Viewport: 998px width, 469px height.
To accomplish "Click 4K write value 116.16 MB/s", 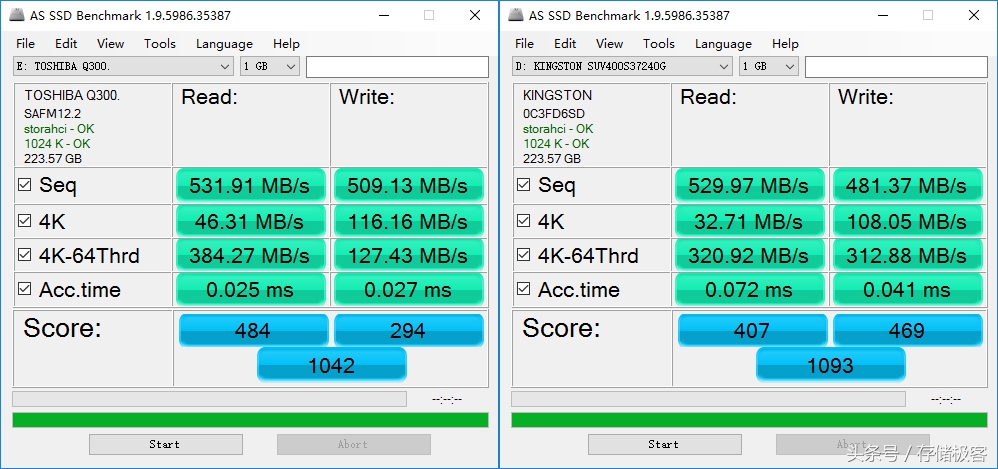I will [x=408, y=221].
